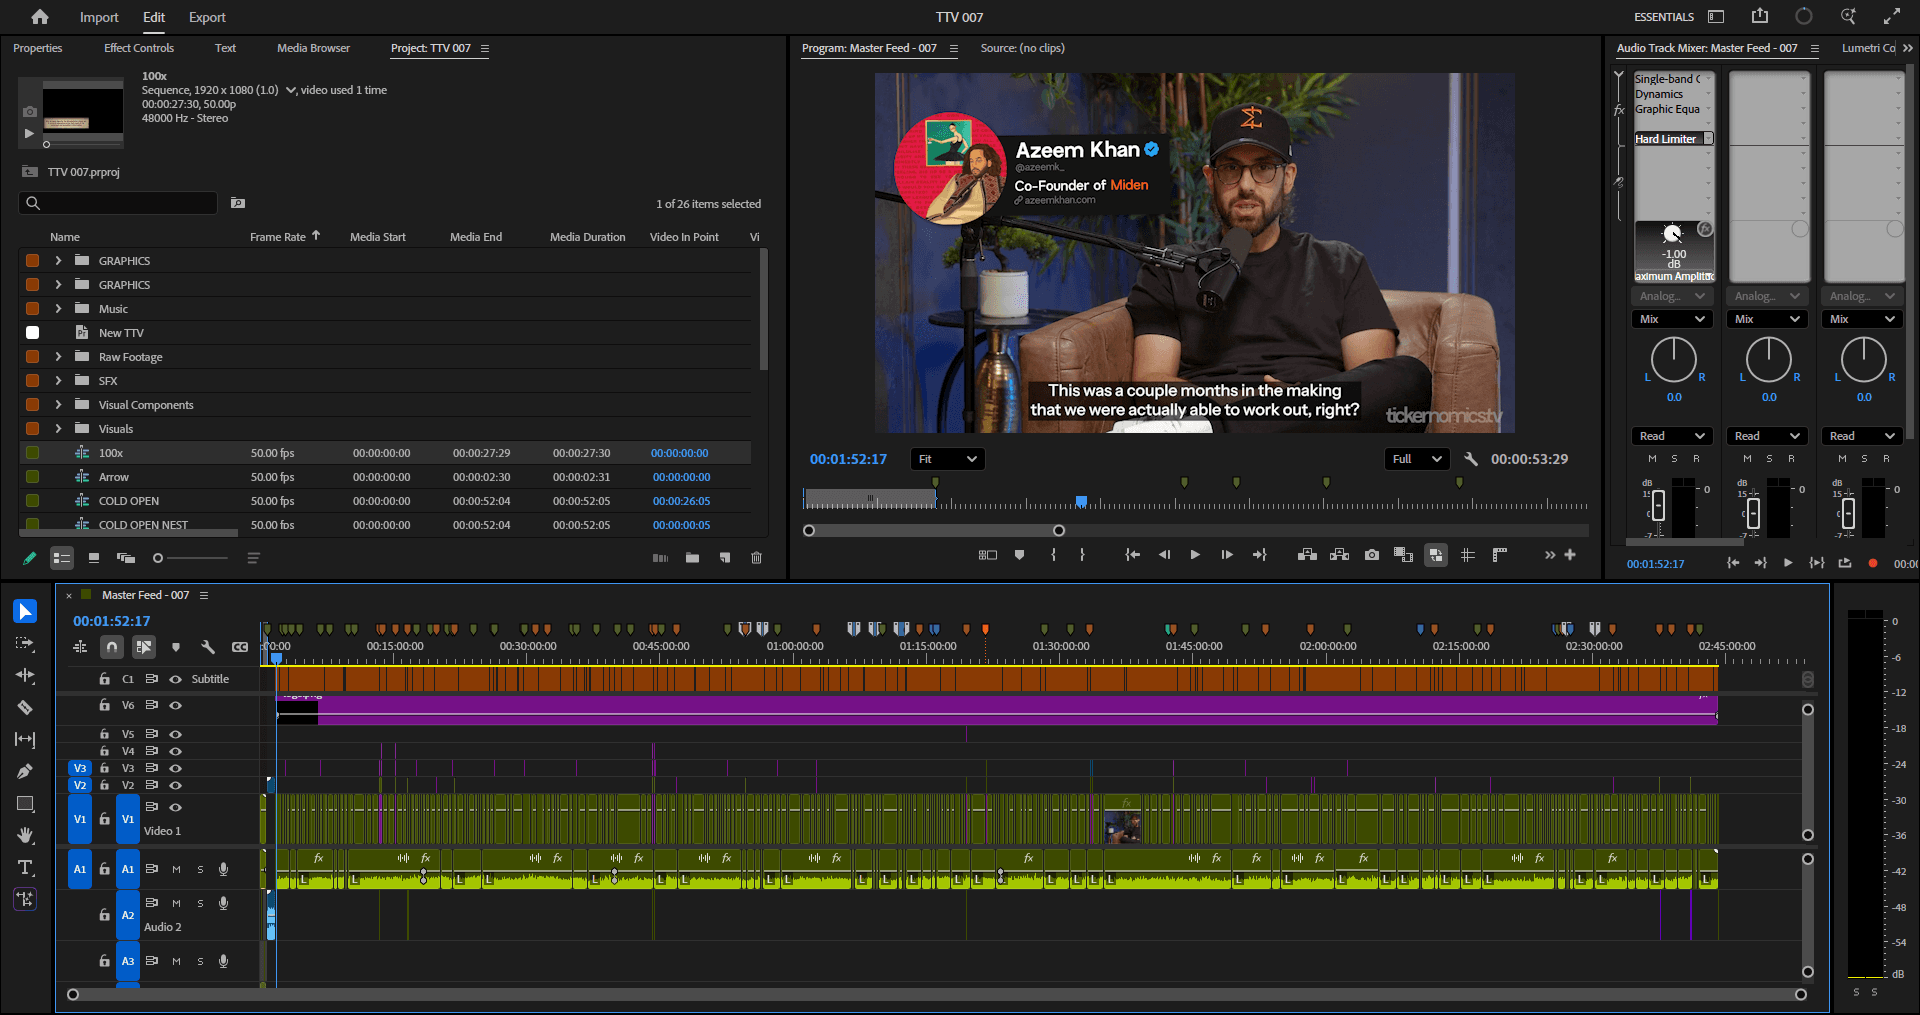Solo the A1 audio track
This screenshot has height=1015, width=1920.
pyautogui.click(x=200, y=870)
